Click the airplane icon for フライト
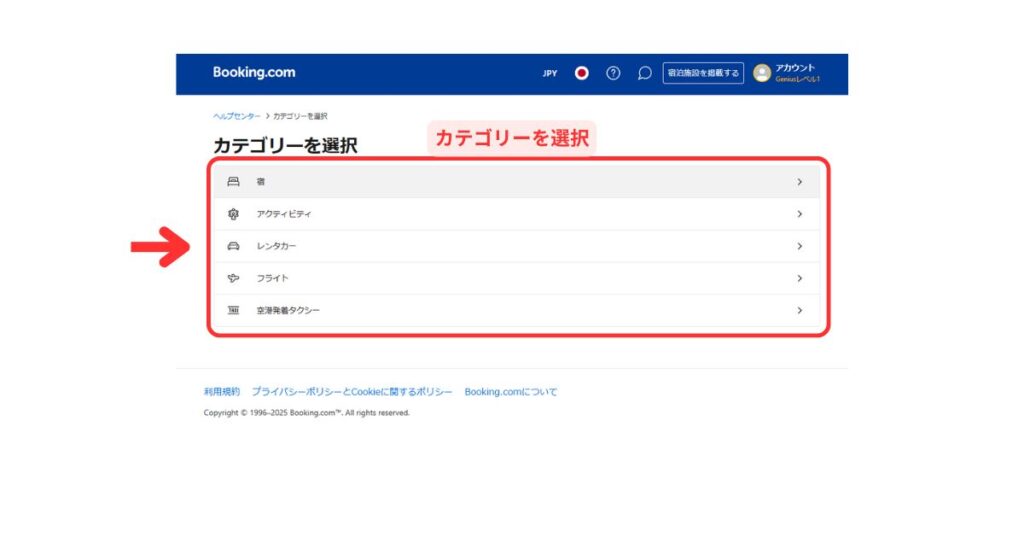The image size is (1024, 538). [x=233, y=278]
